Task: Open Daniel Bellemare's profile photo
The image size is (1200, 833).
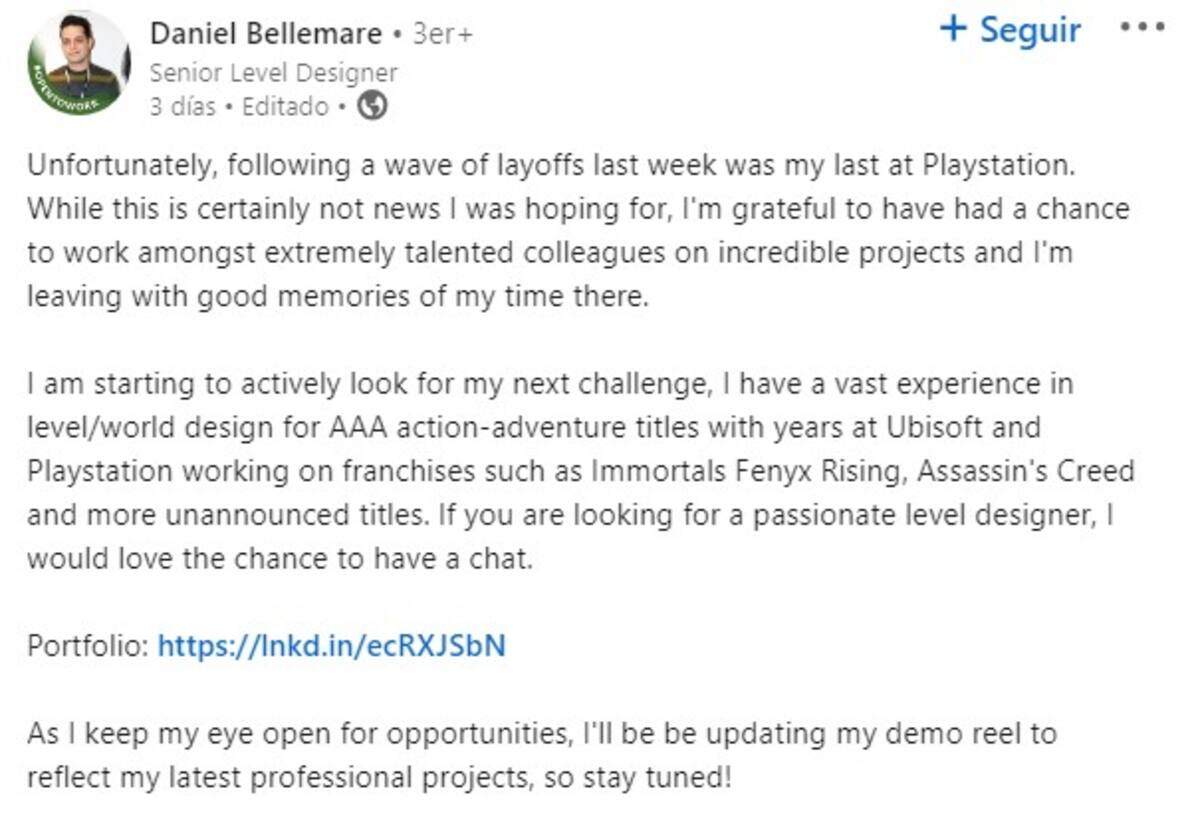Action: [x=78, y=62]
